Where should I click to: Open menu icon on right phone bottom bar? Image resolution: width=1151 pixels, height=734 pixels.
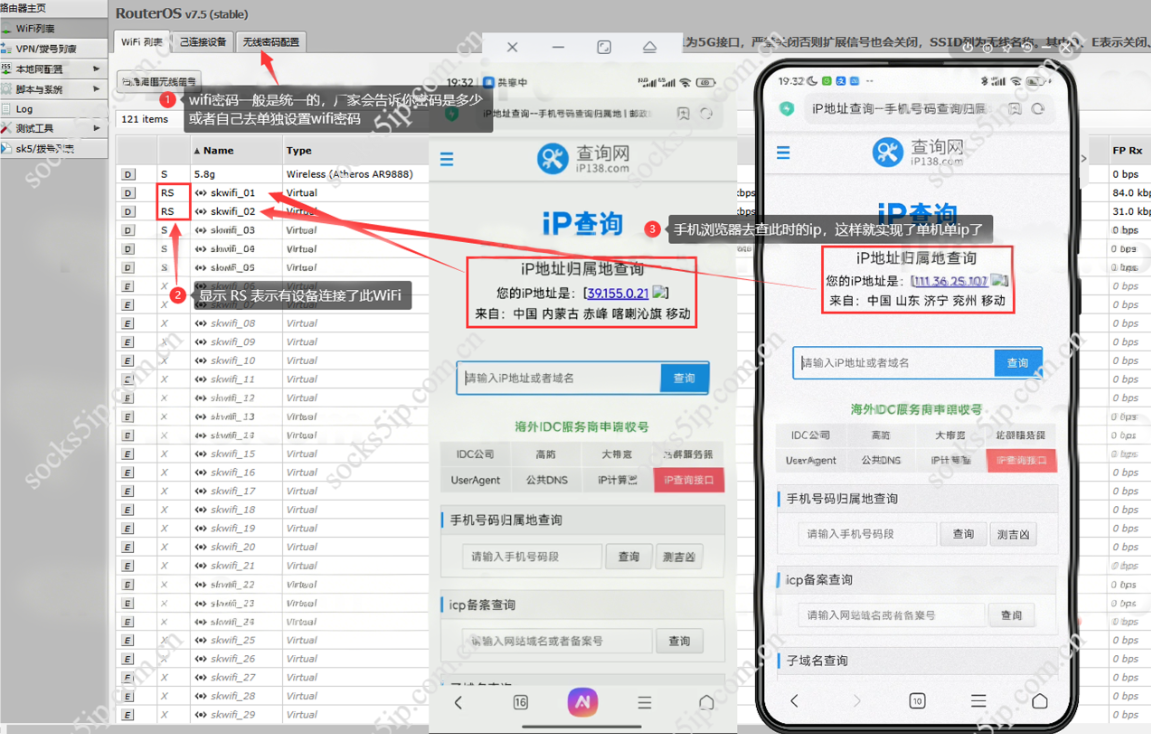[978, 701]
